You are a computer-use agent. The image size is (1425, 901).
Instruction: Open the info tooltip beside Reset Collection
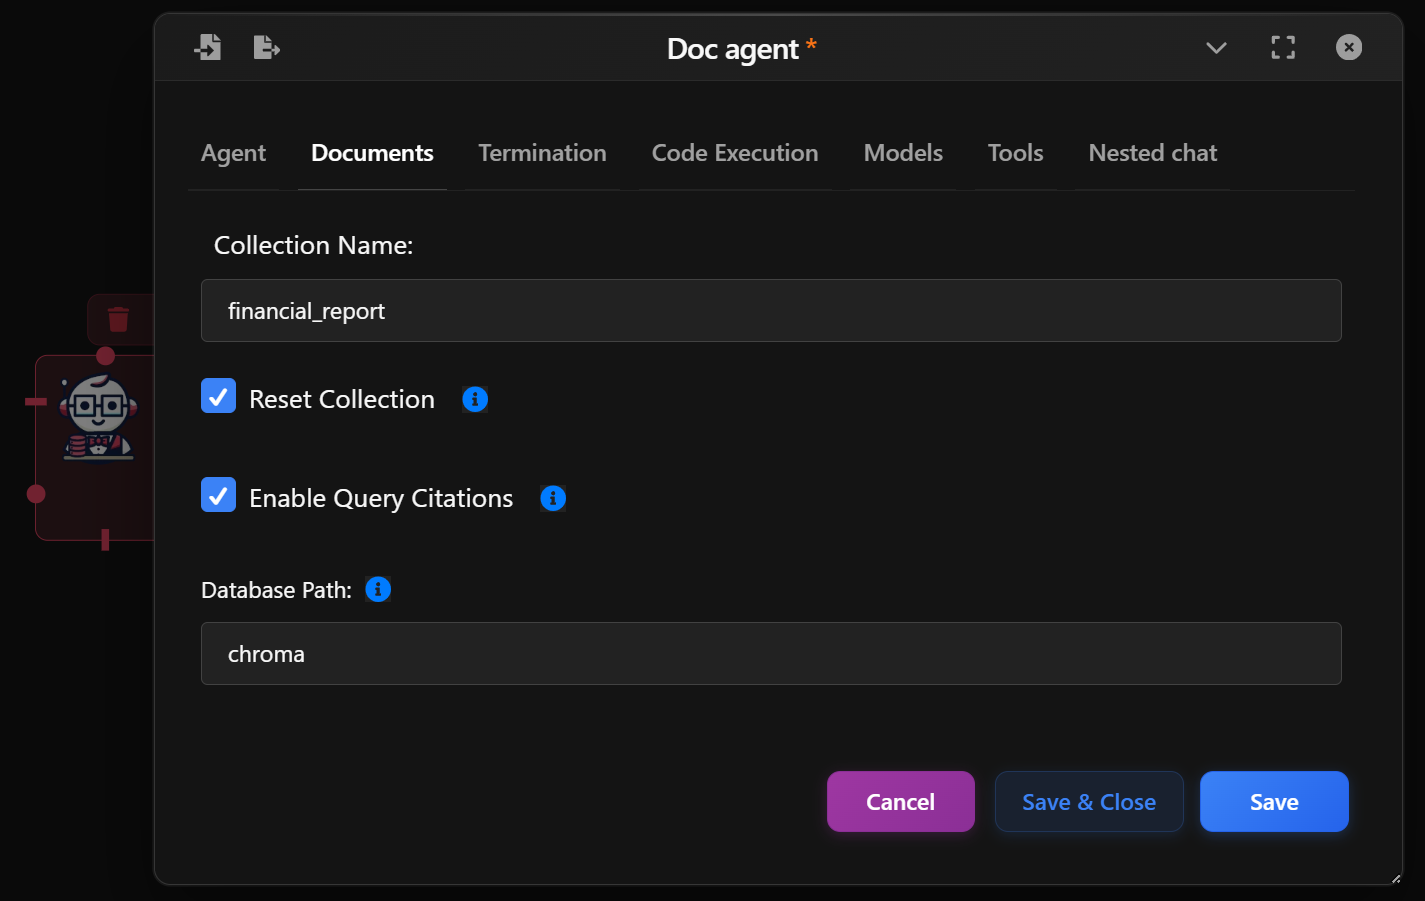click(475, 398)
